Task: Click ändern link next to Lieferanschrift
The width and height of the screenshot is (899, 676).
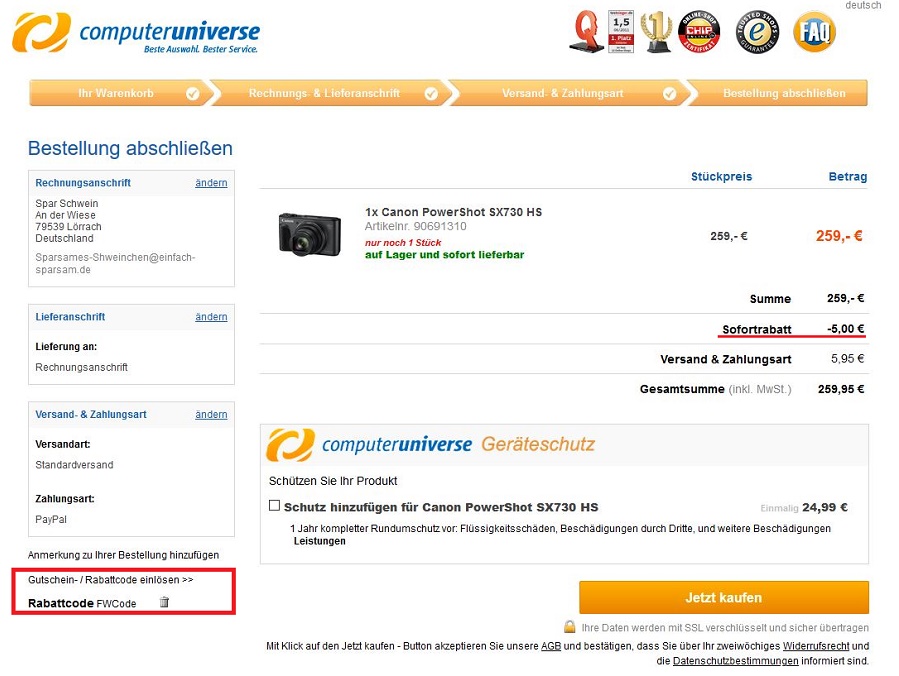Action: click(211, 316)
